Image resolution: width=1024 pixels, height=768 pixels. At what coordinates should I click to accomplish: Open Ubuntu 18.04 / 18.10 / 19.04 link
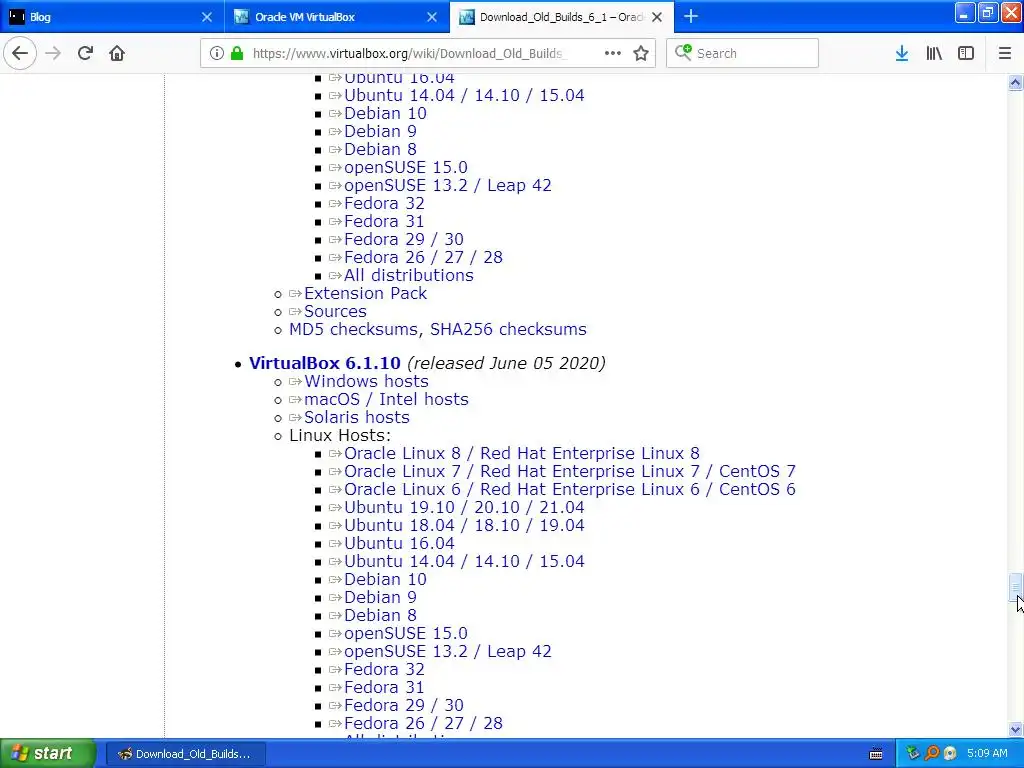(464, 525)
